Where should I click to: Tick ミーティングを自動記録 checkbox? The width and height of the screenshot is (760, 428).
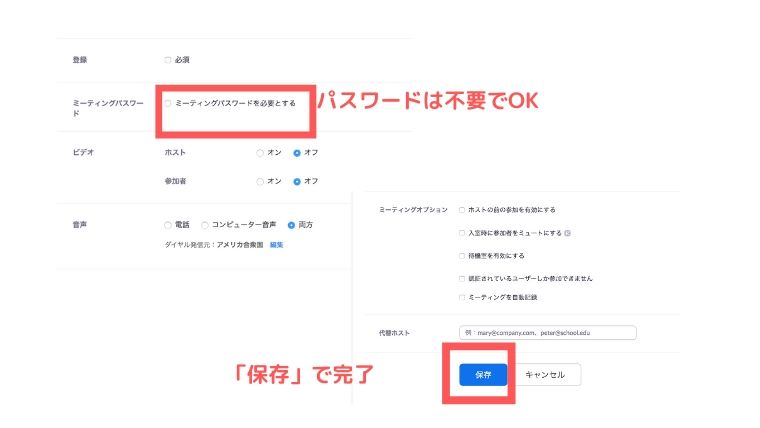tap(461, 298)
